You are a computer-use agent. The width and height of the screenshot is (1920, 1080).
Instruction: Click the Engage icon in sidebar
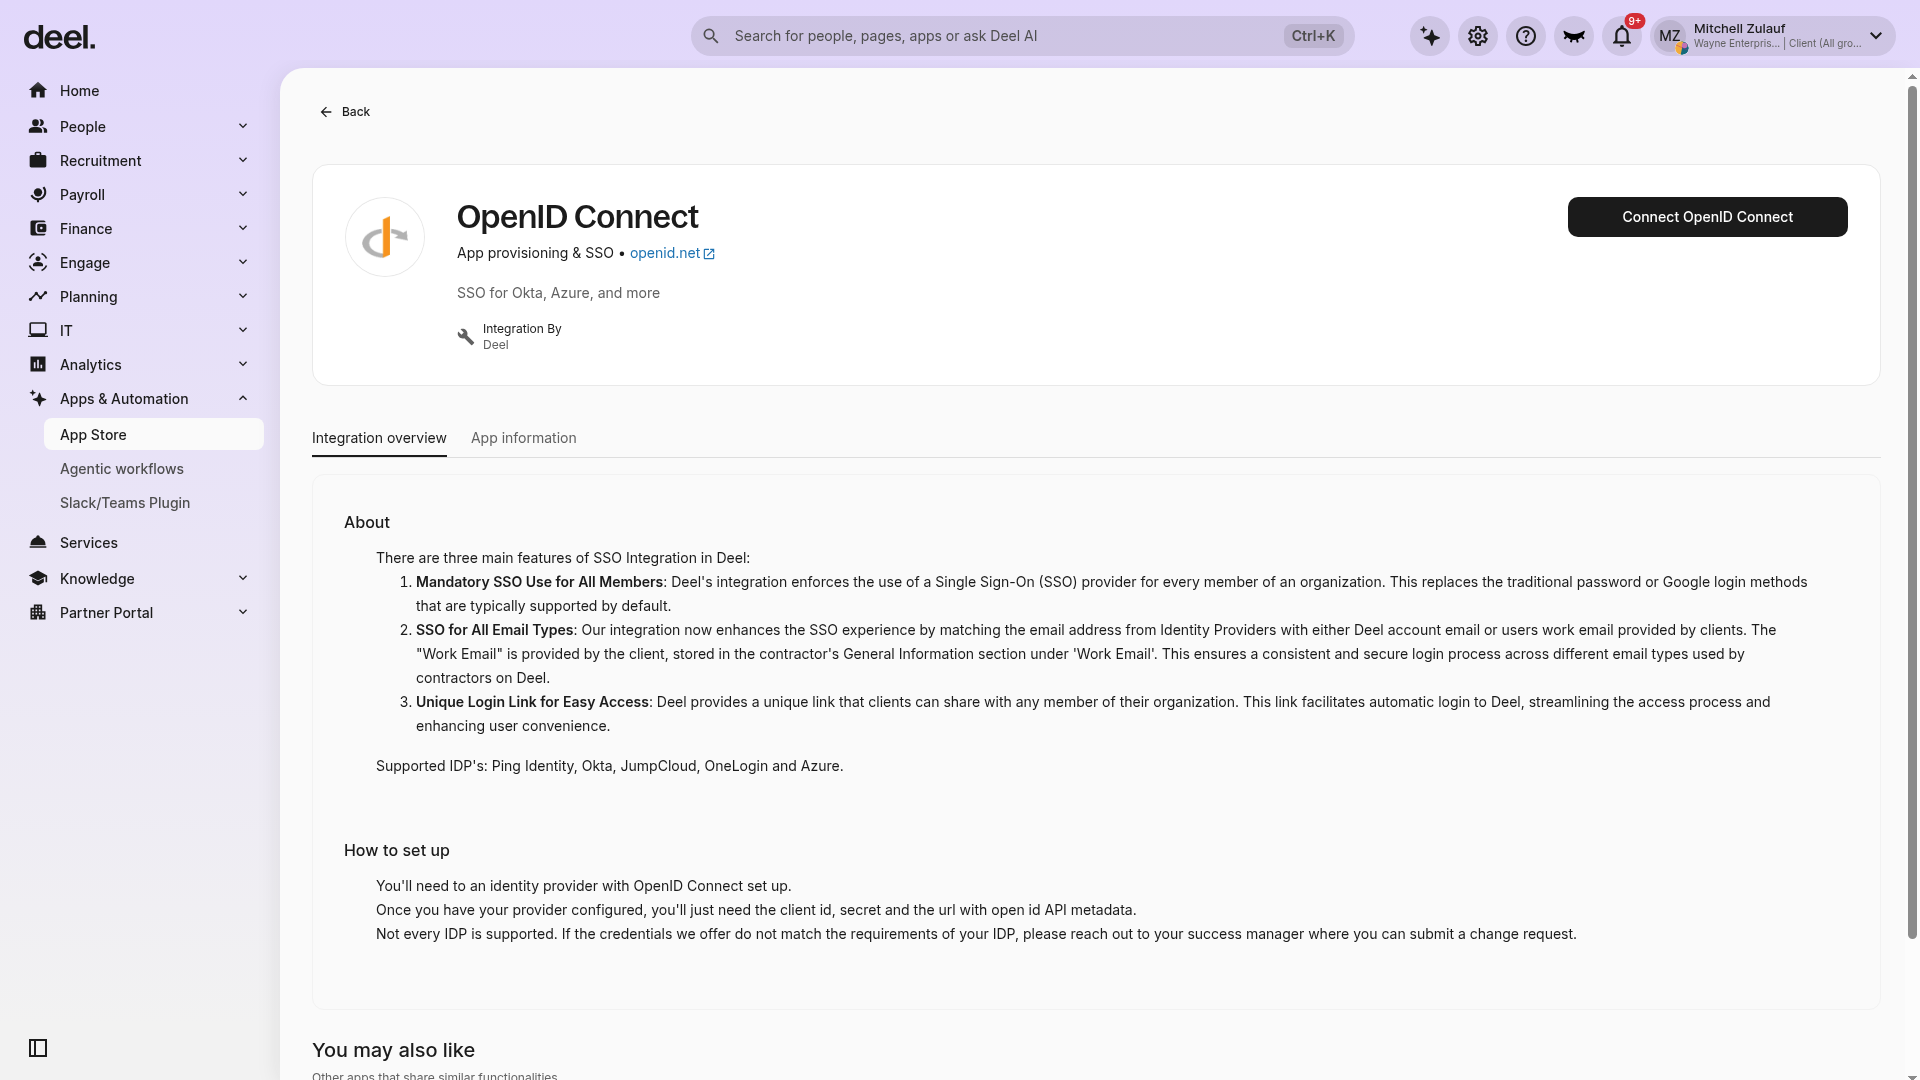tap(38, 263)
